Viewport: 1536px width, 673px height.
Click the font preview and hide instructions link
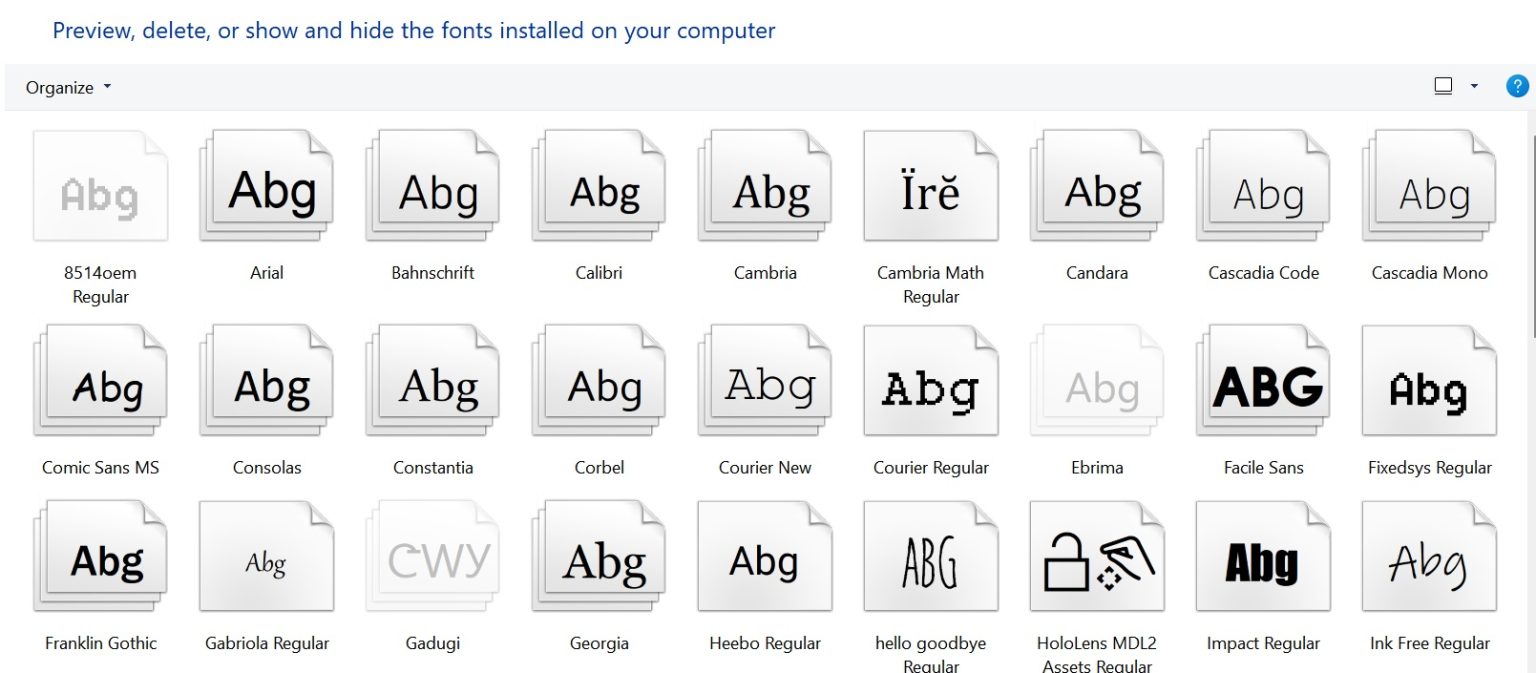point(414,30)
